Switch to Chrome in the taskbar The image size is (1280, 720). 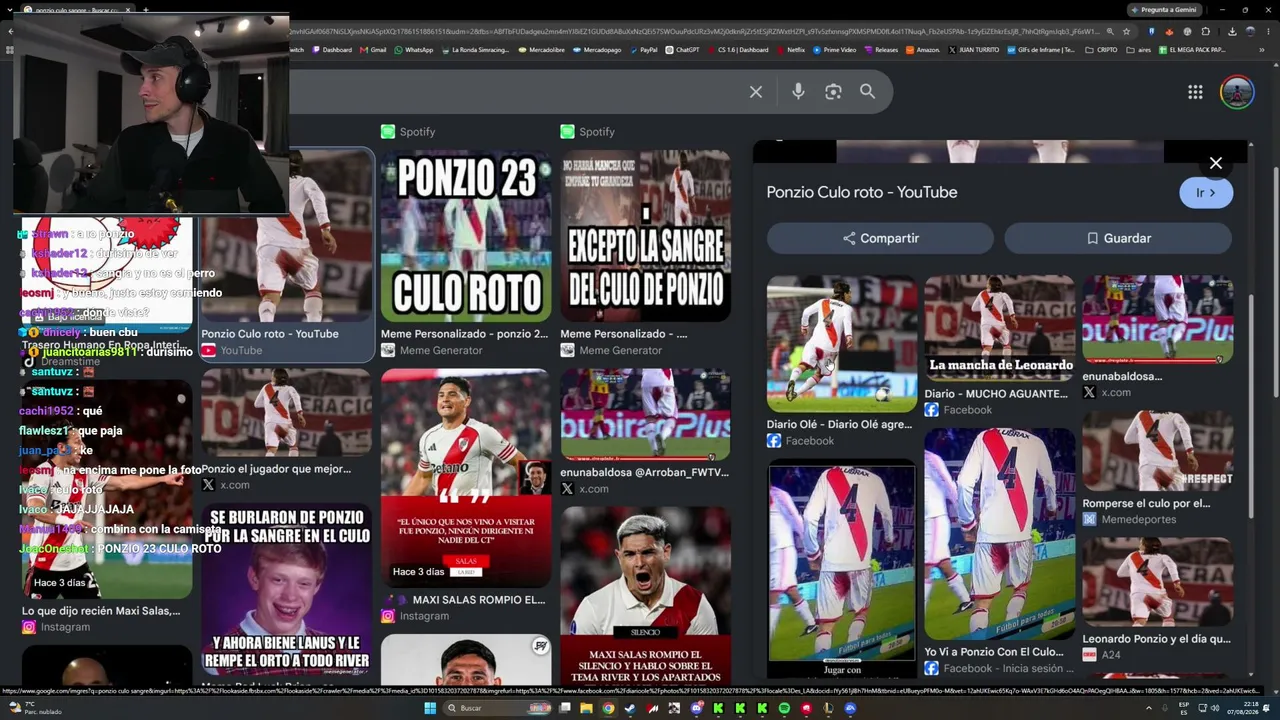click(608, 708)
